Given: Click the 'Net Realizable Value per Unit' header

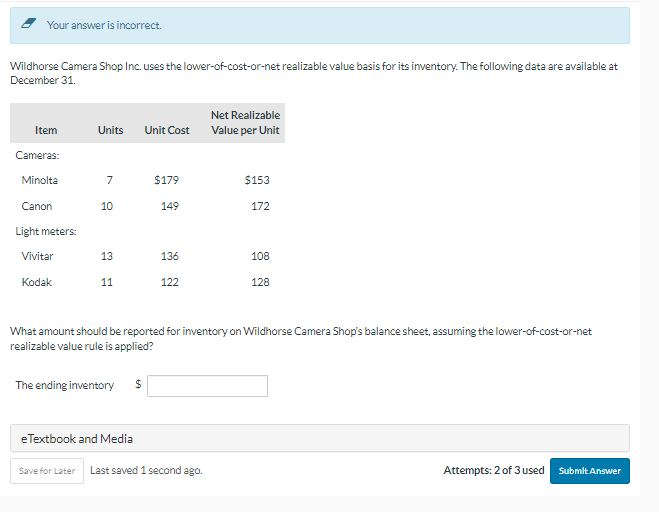Looking at the screenshot, I should point(245,123).
